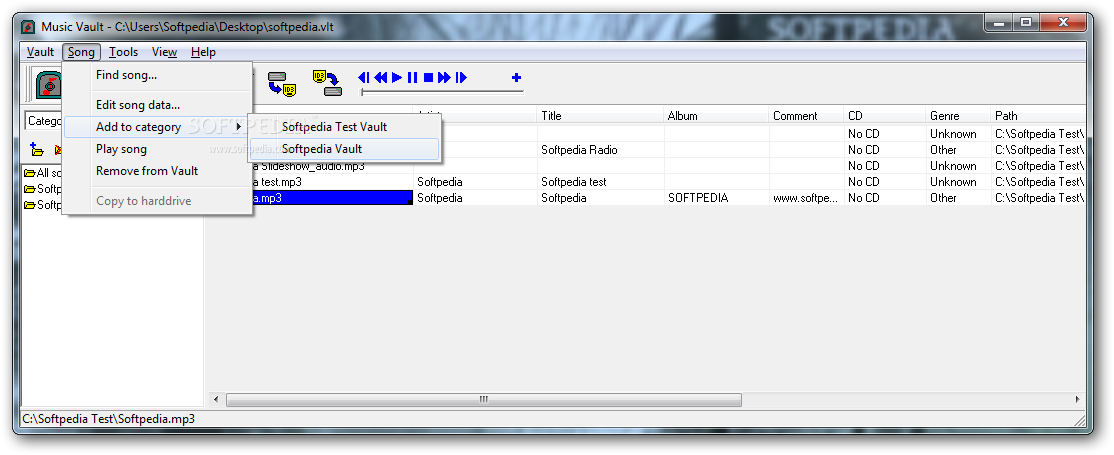Click the rewind double-arrow button
This screenshot has width=1114, height=455.
click(x=381, y=77)
